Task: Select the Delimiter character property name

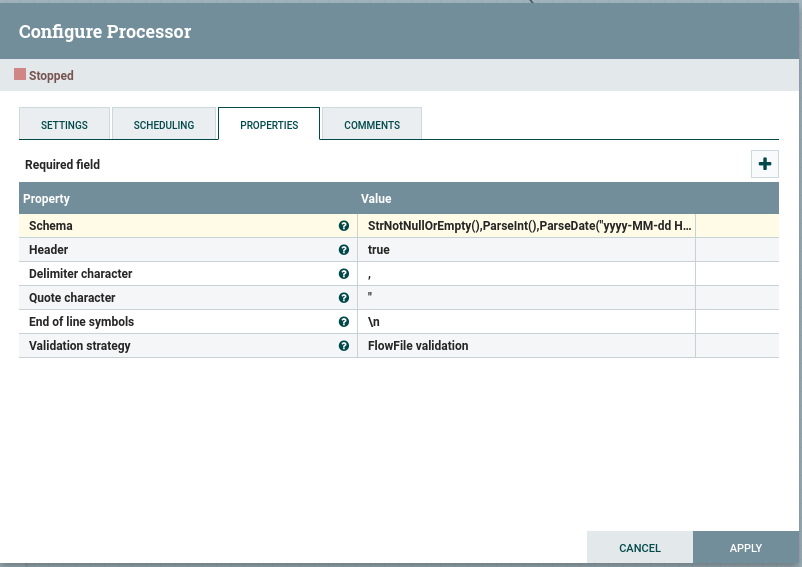Action: tap(81, 274)
